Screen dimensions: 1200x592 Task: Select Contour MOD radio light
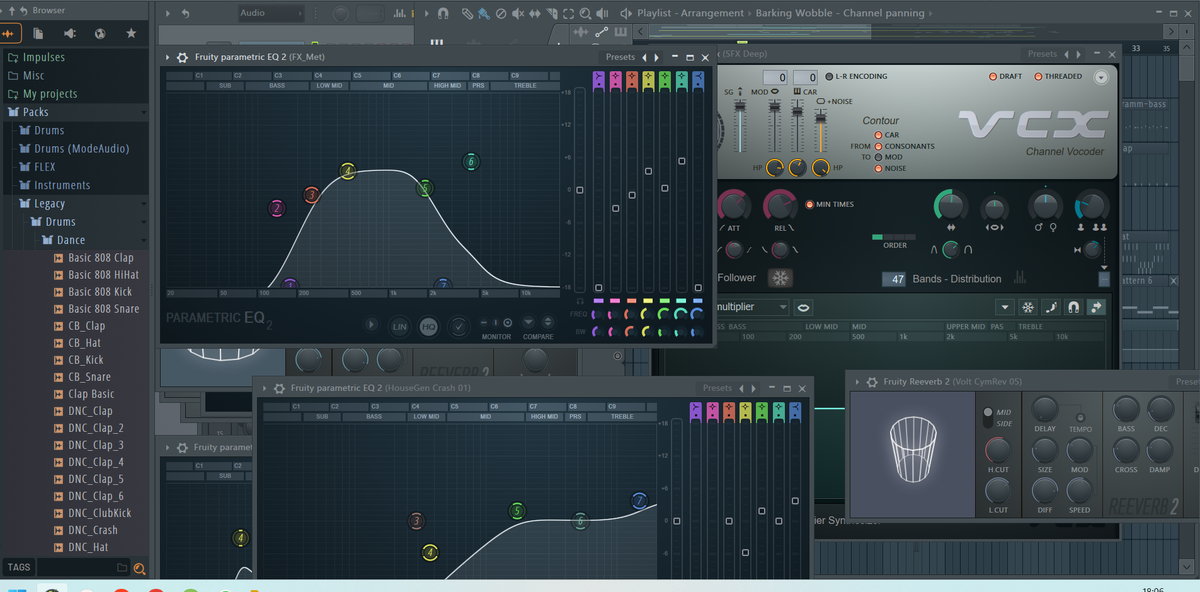pyautogui.click(x=879, y=157)
